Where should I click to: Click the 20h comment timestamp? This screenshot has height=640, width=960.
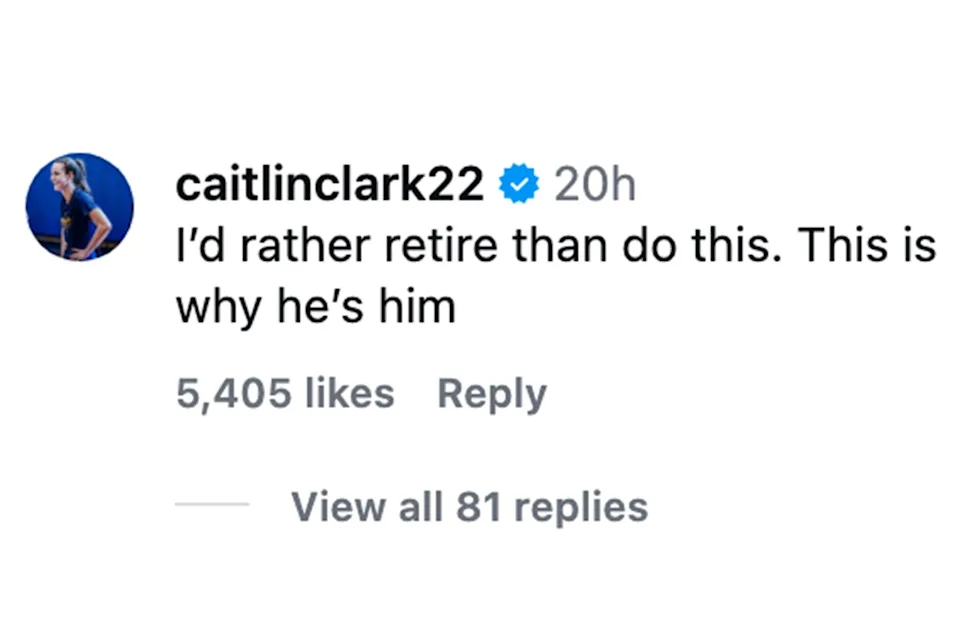point(594,185)
